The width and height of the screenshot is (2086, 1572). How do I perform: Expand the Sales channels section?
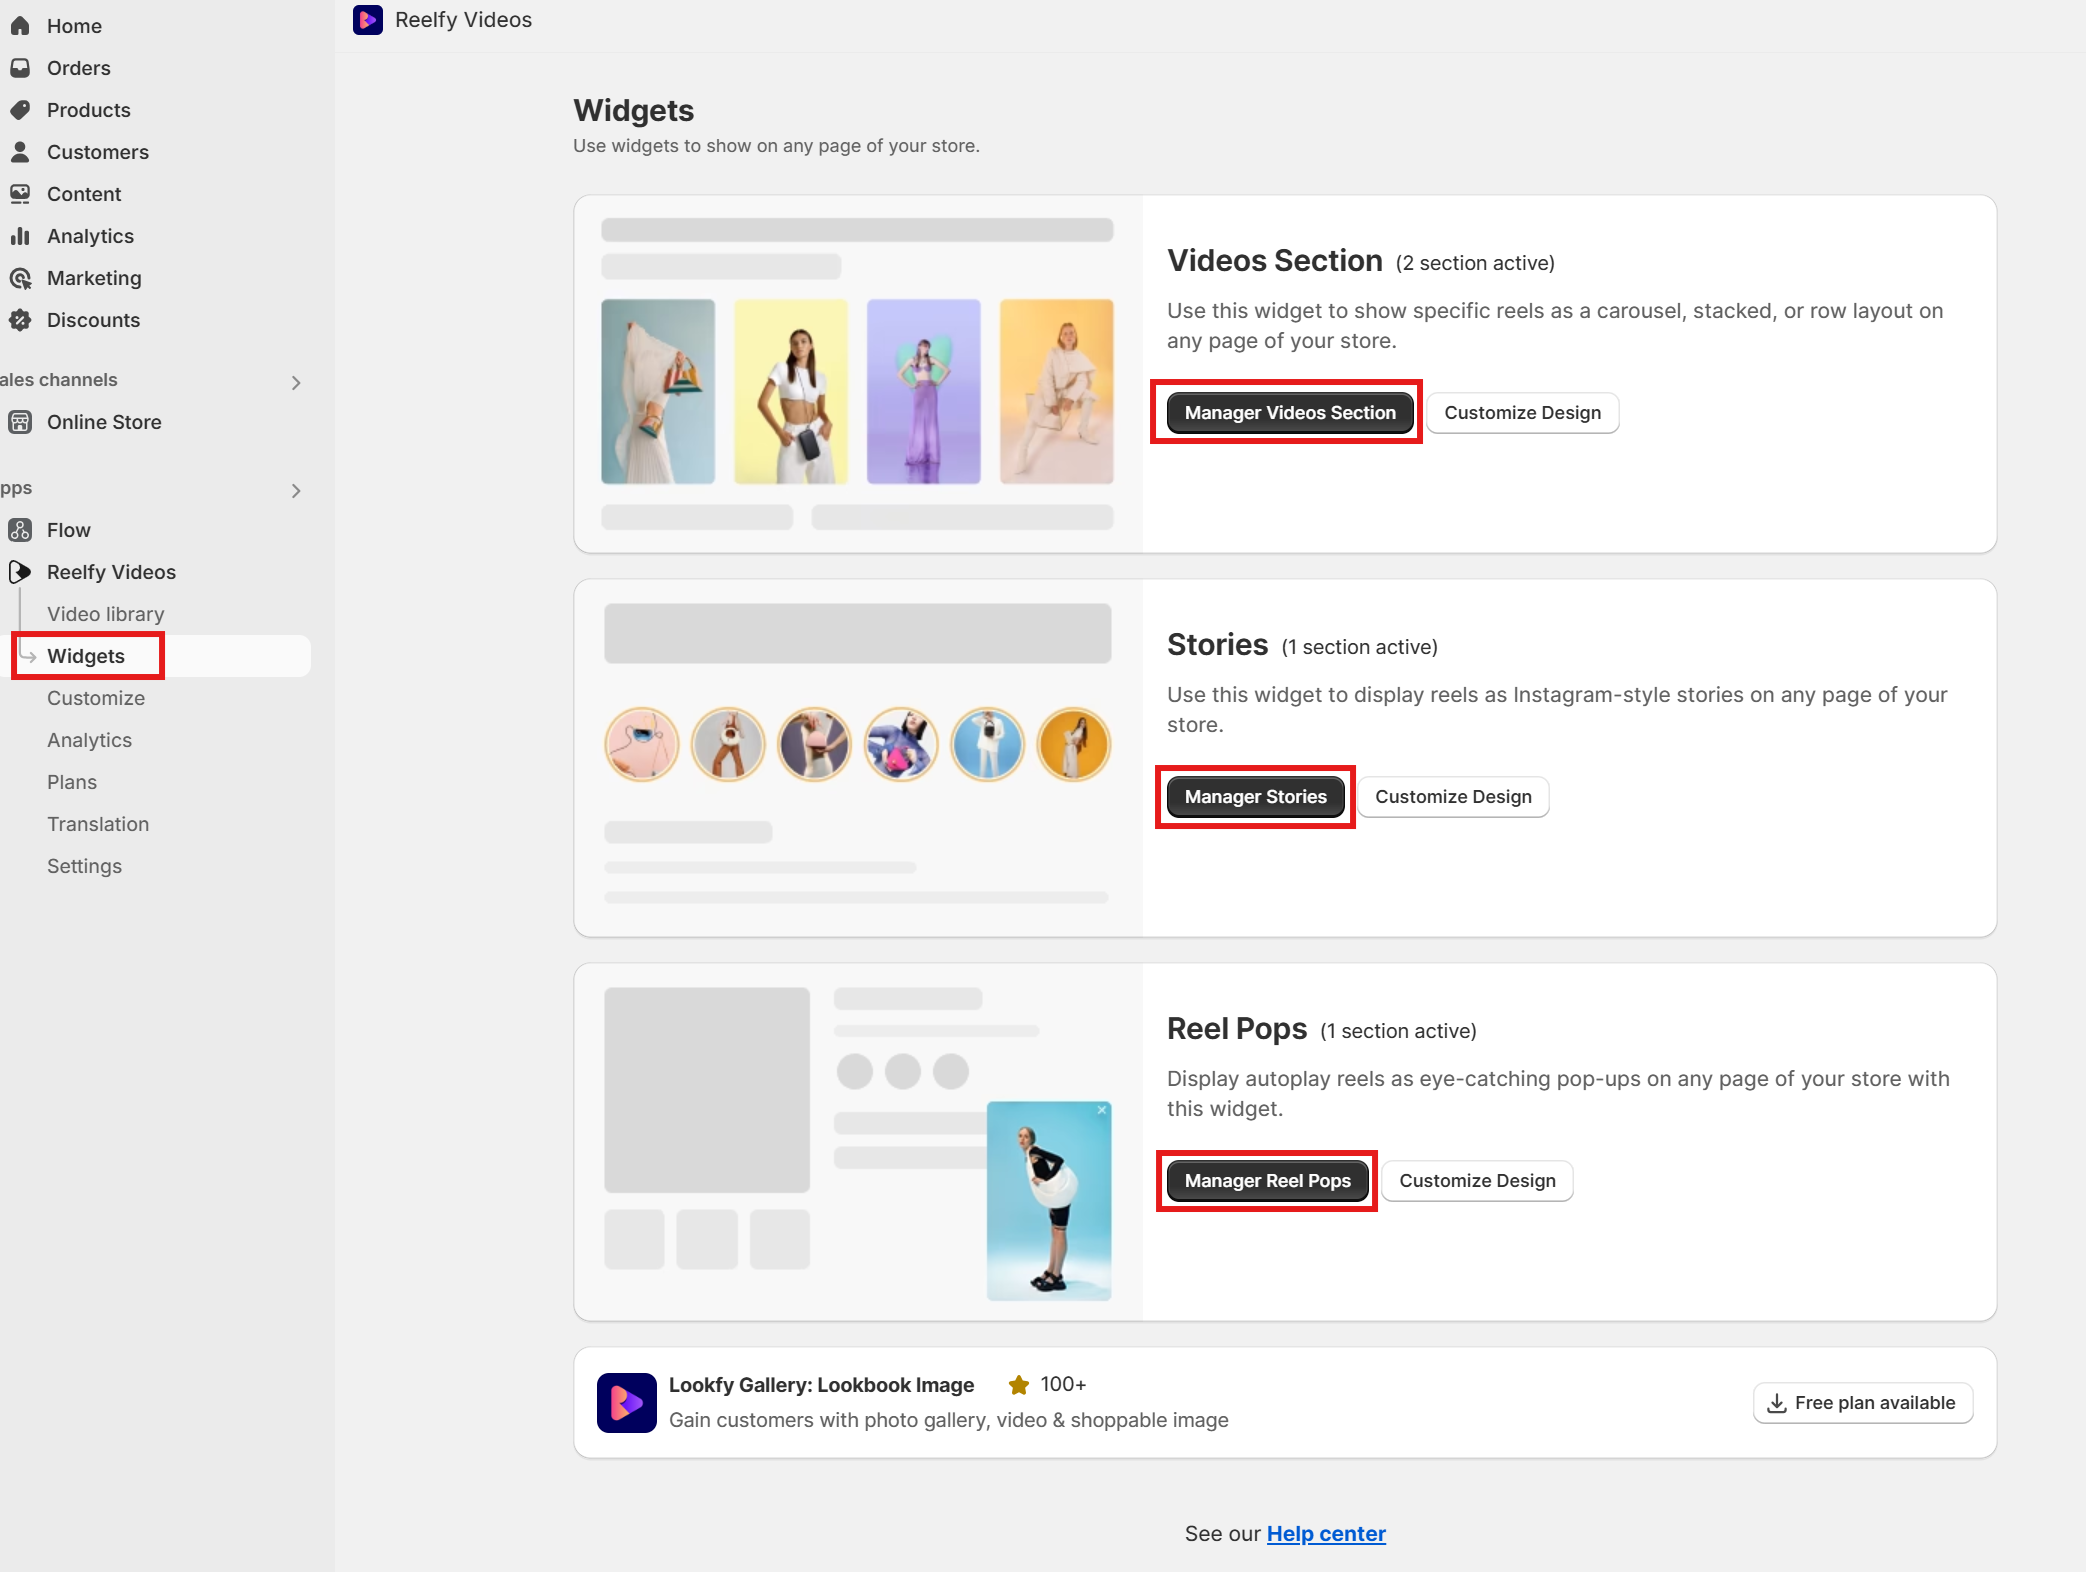point(296,382)
